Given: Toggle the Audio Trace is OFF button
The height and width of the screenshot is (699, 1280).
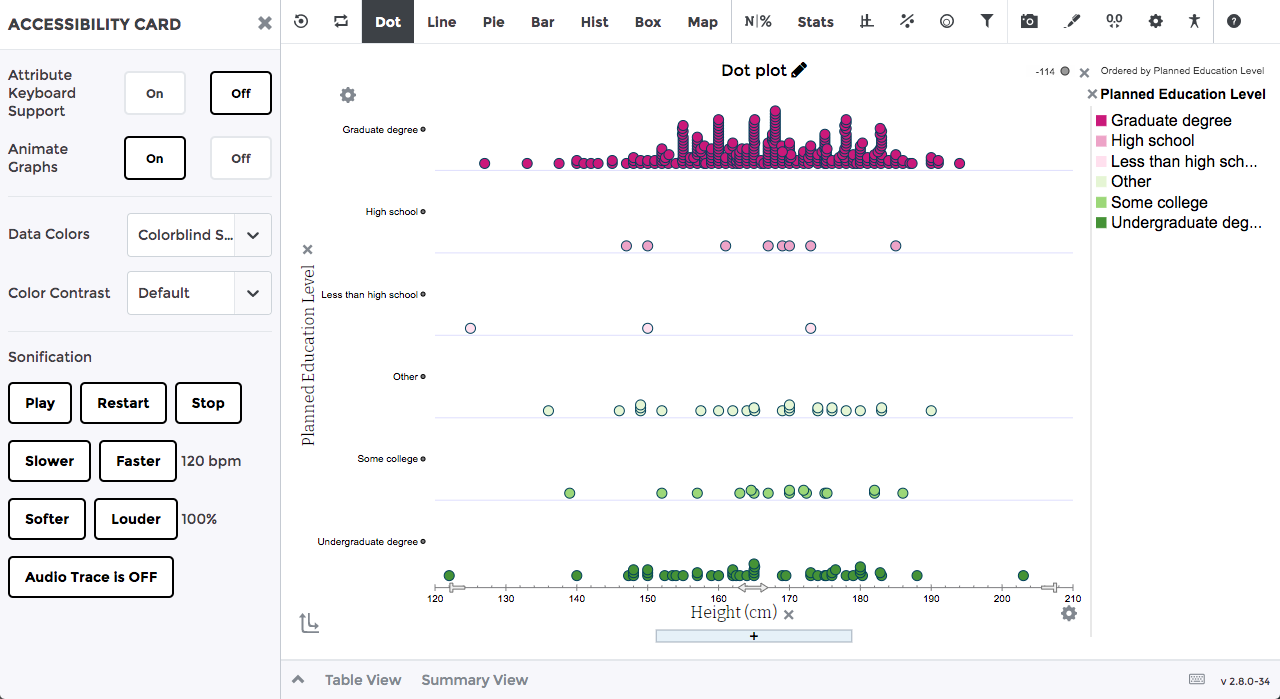Looking at the screenshot, I should pos(91,577).
